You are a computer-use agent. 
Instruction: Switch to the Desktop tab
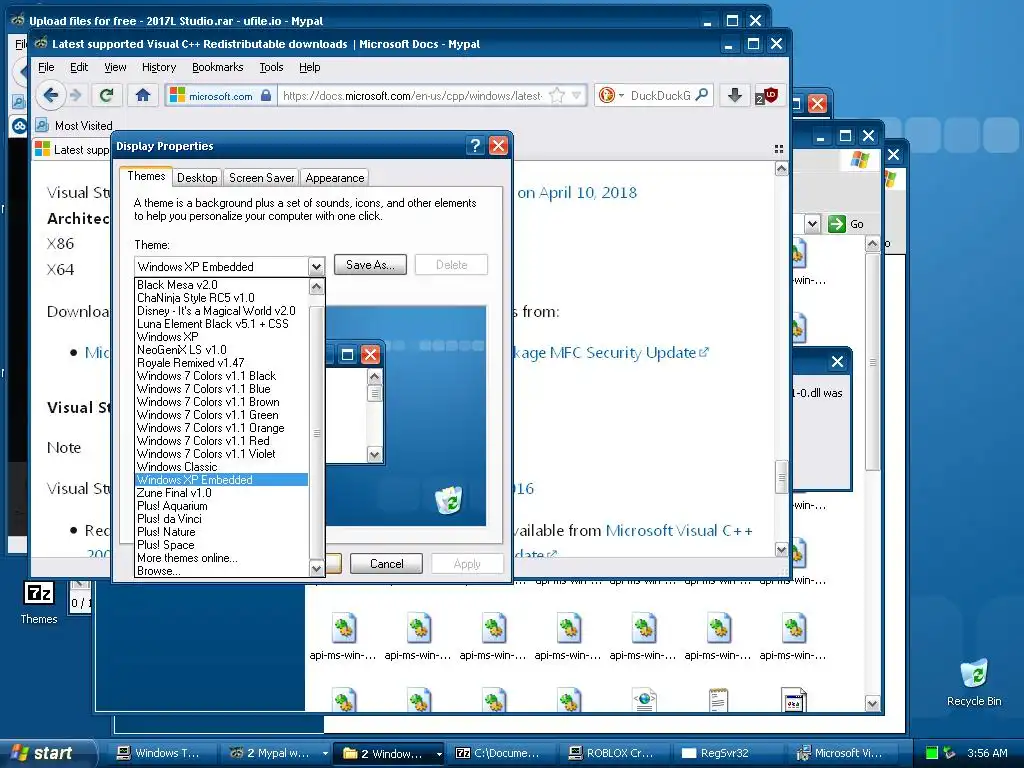[197, 178]
